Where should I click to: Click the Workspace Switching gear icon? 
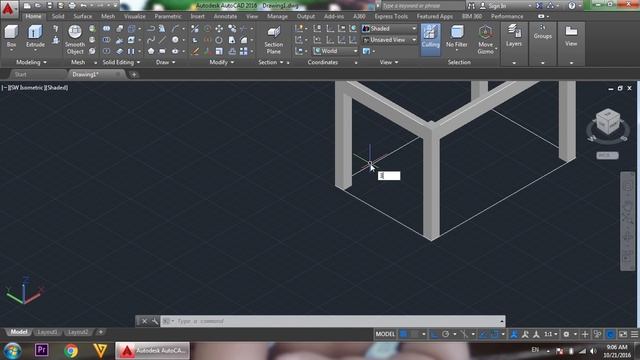(x=566, y=334)
